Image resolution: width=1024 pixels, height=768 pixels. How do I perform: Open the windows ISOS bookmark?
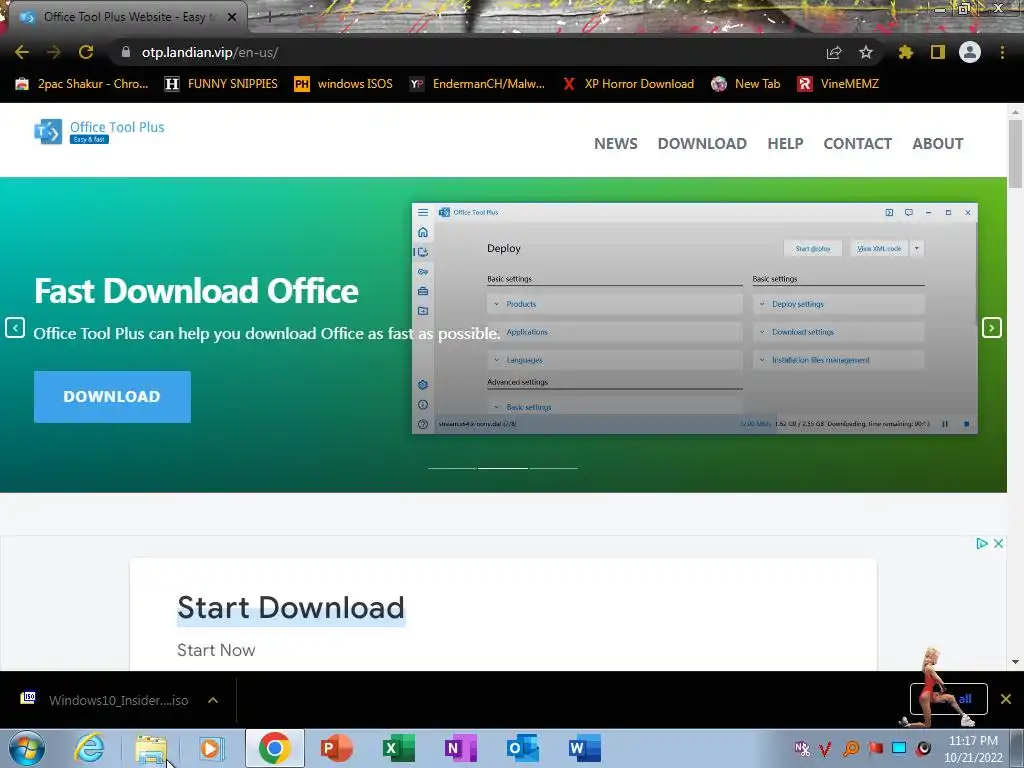[x=344, y=84]
